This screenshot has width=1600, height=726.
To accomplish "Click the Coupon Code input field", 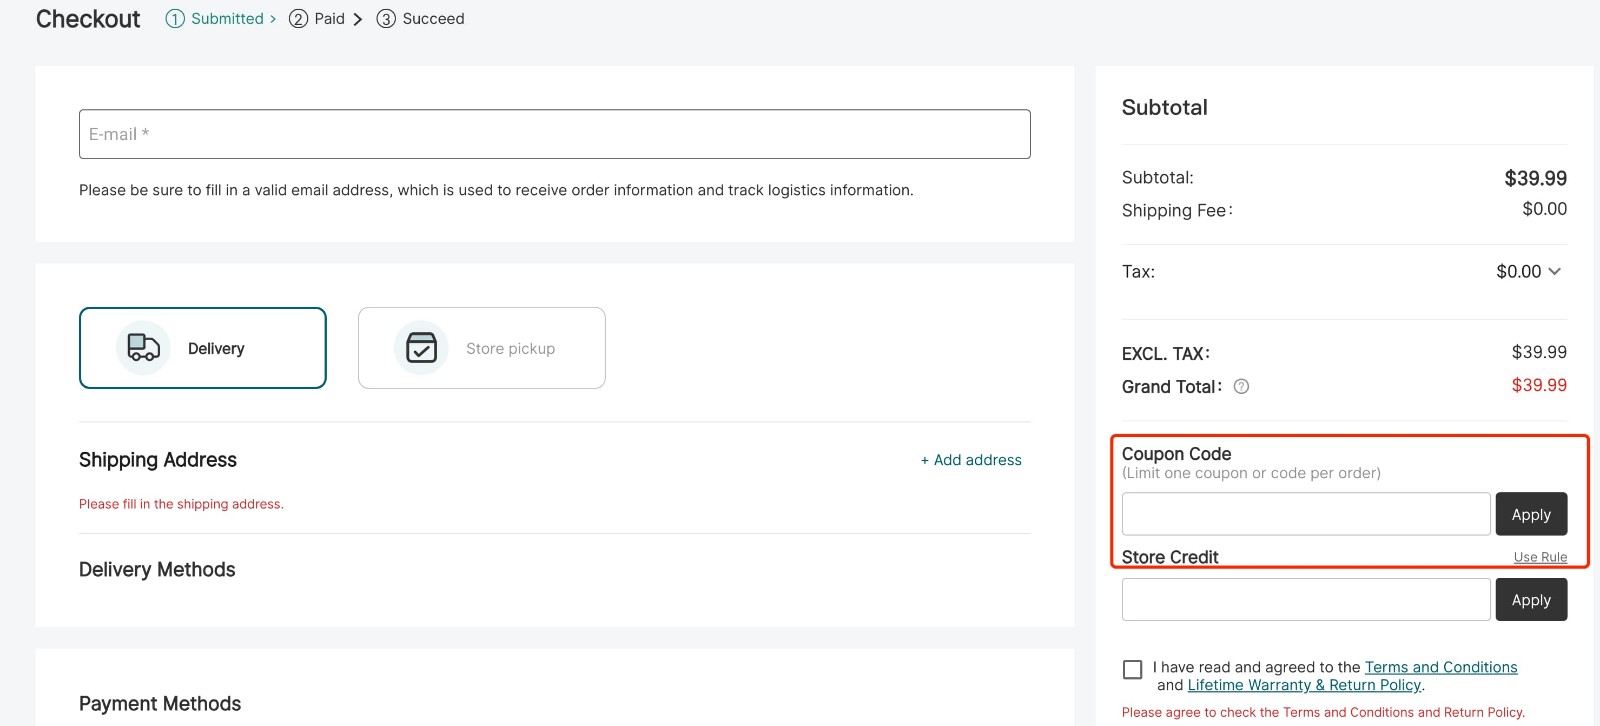I will click(1306, 514).
